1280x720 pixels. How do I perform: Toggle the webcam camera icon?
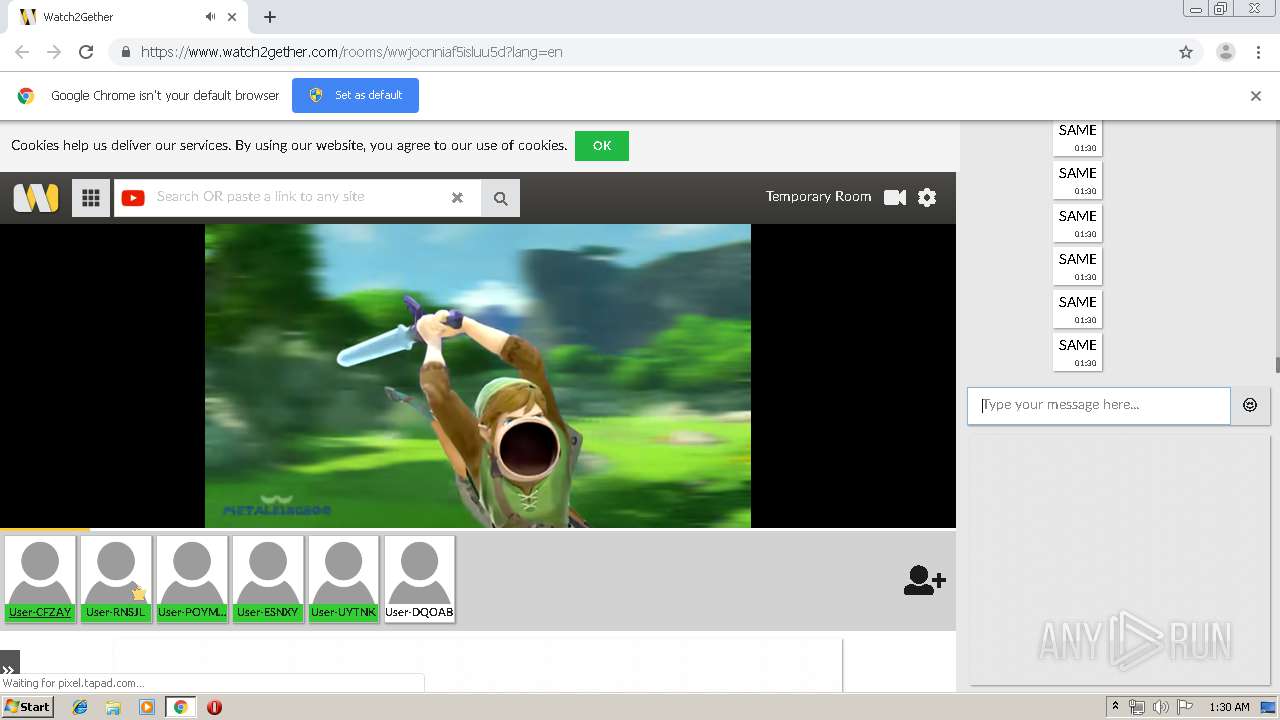(x=895, y=198)
